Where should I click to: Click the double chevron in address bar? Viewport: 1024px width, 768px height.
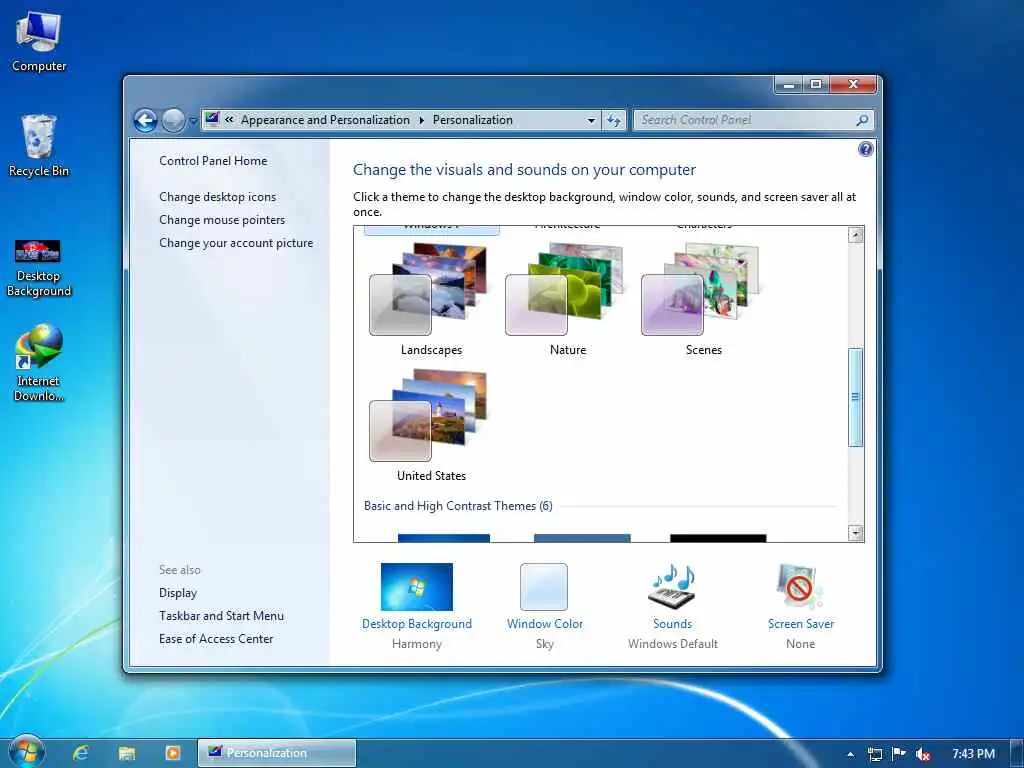tap(229, 120)
